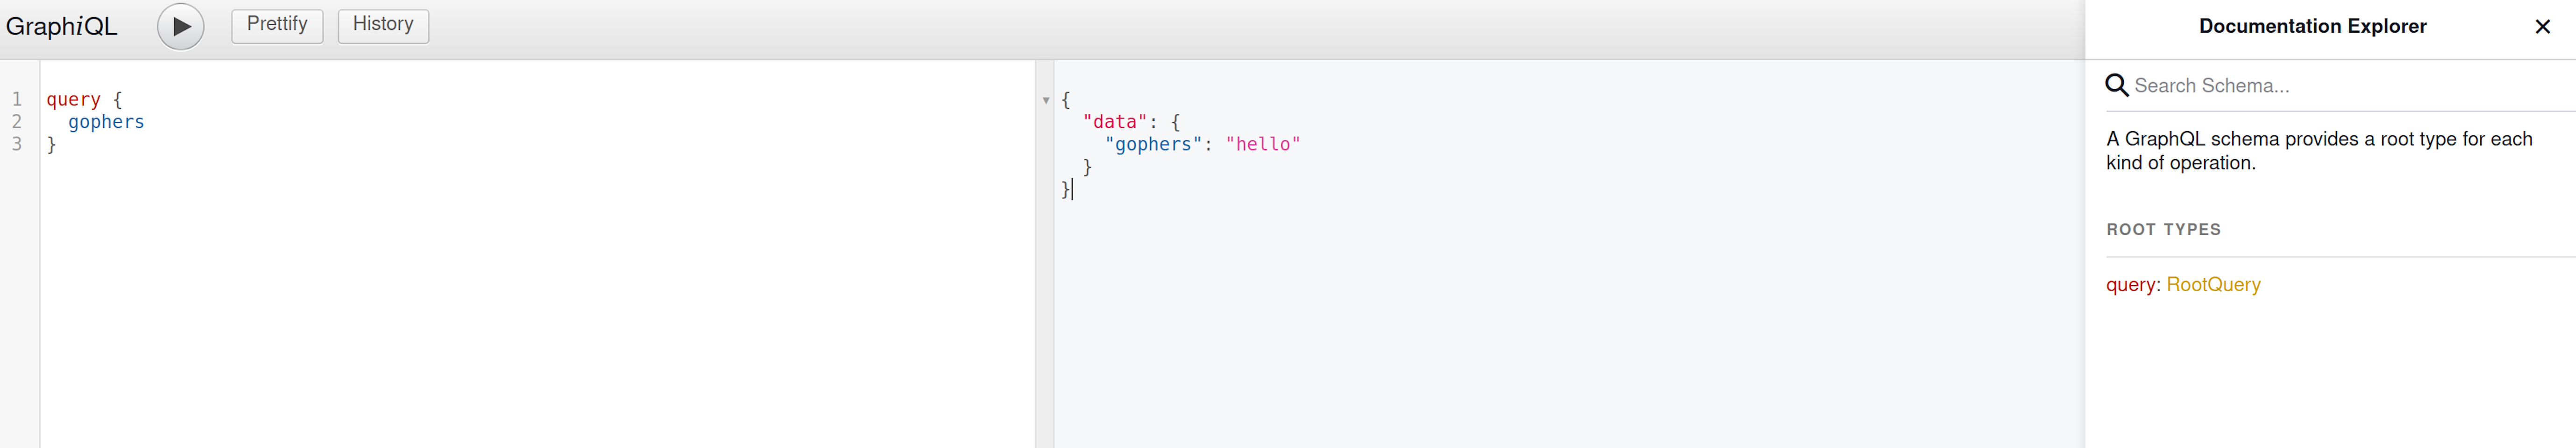This screenshot has height=448, width=2576.
Task: Run the query with the Execute play button
Action: coord(180,27)
